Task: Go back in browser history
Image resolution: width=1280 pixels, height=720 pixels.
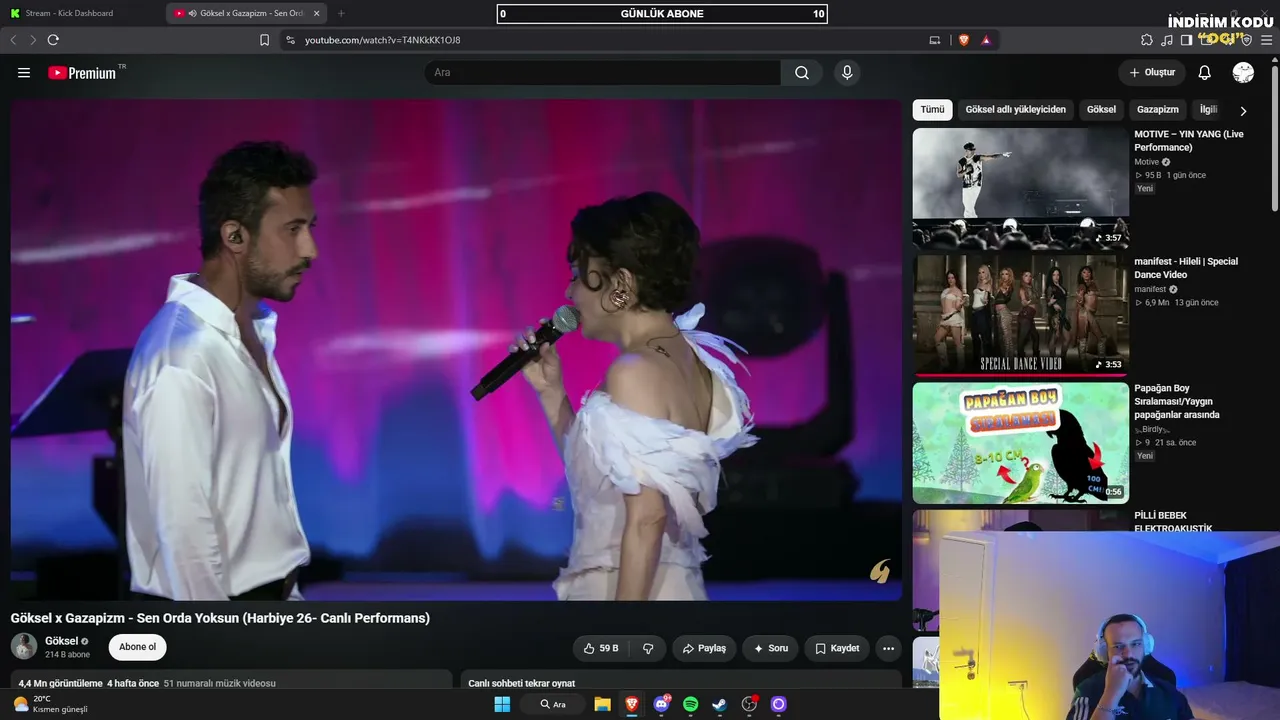Action: 13,40
